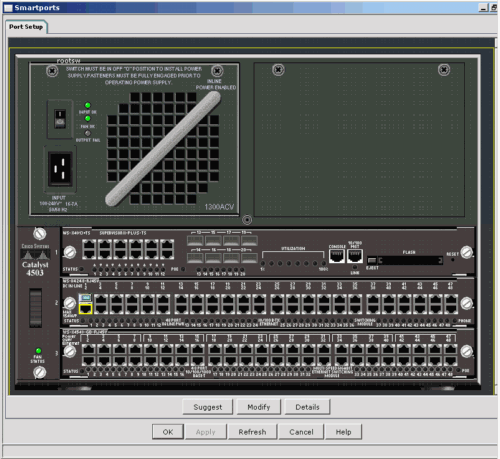Click the RESET pinhole on the supervisor
The height and width of the screenshot is (459, 500).
[x=452, y=260]
